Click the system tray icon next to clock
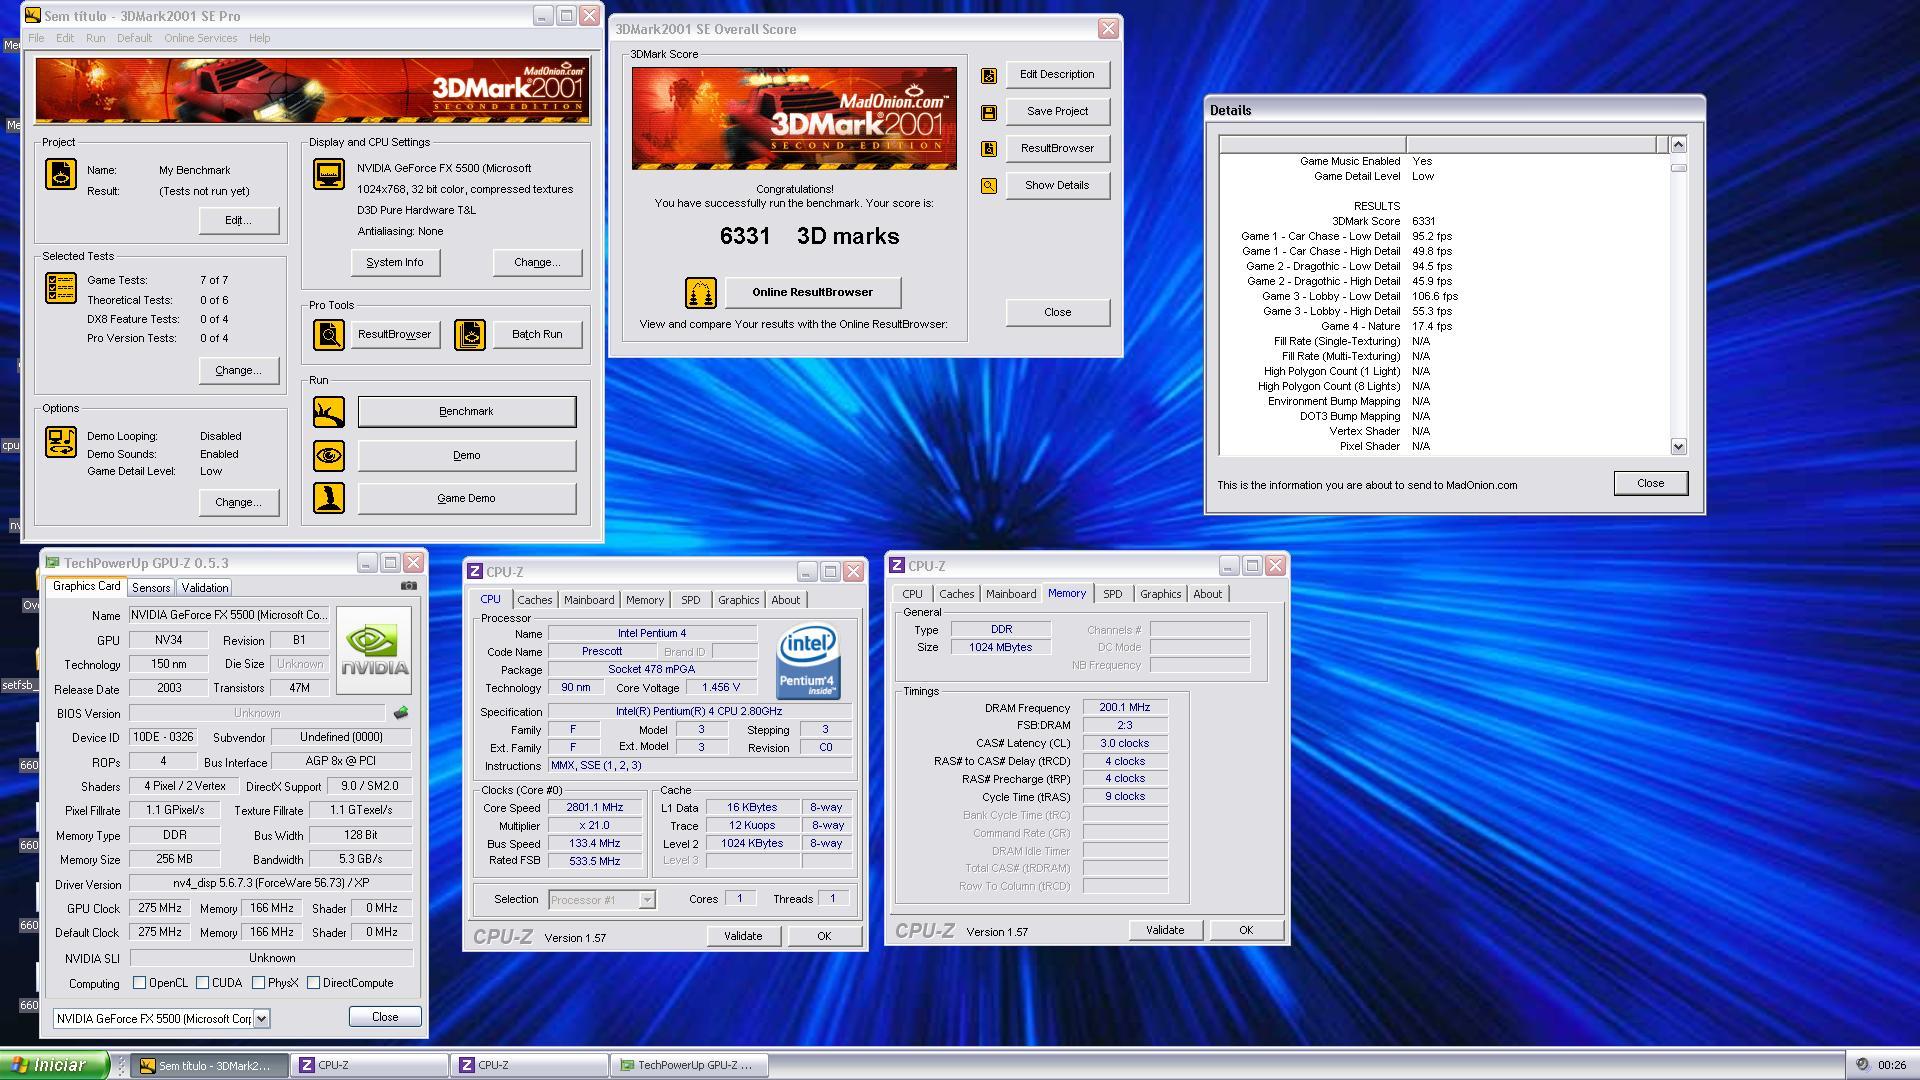Image resolution: width=1920 pixels, height=1080 pixels. click(1862, 1065)
